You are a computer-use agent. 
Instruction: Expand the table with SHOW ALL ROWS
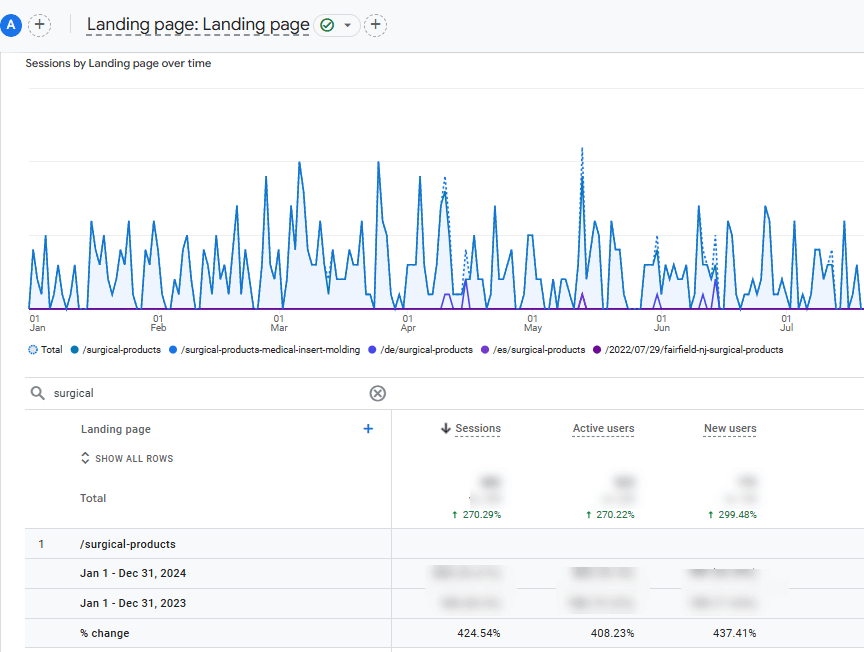(134, 459)
